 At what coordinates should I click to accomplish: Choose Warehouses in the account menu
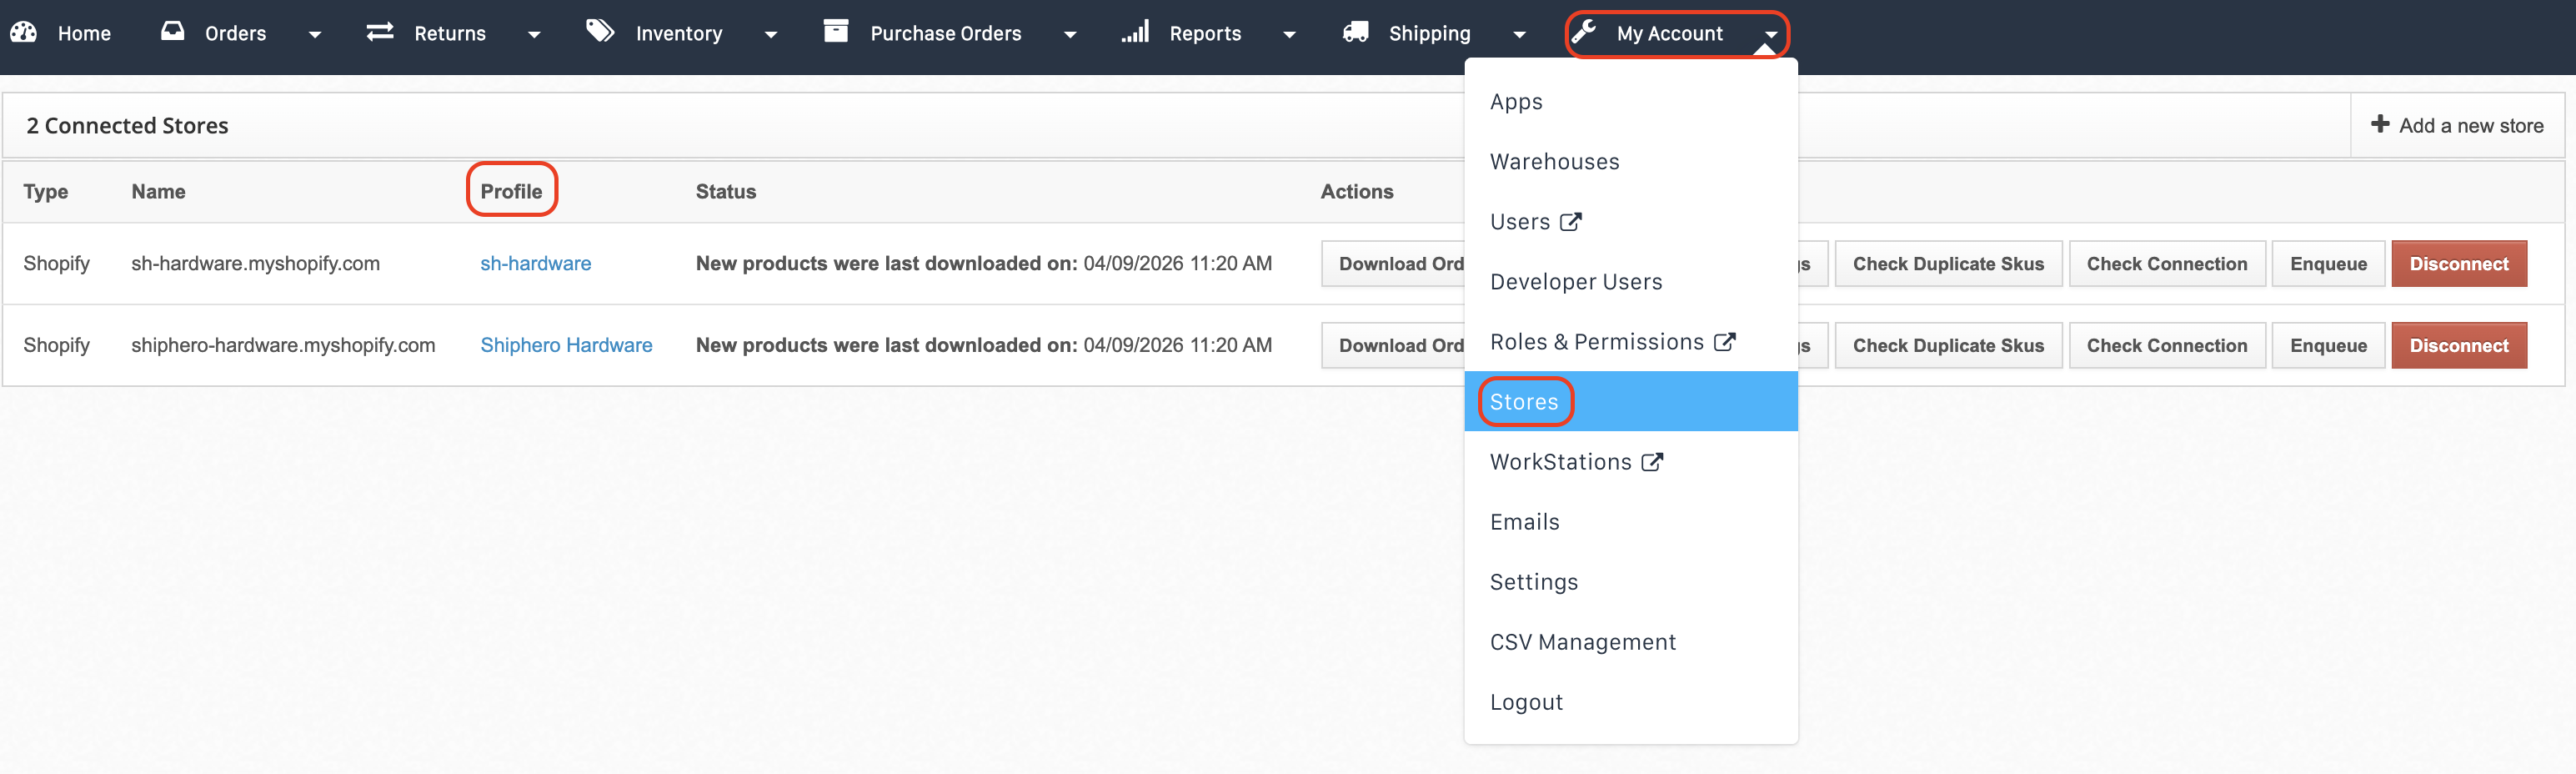(x=1554, y=161)
